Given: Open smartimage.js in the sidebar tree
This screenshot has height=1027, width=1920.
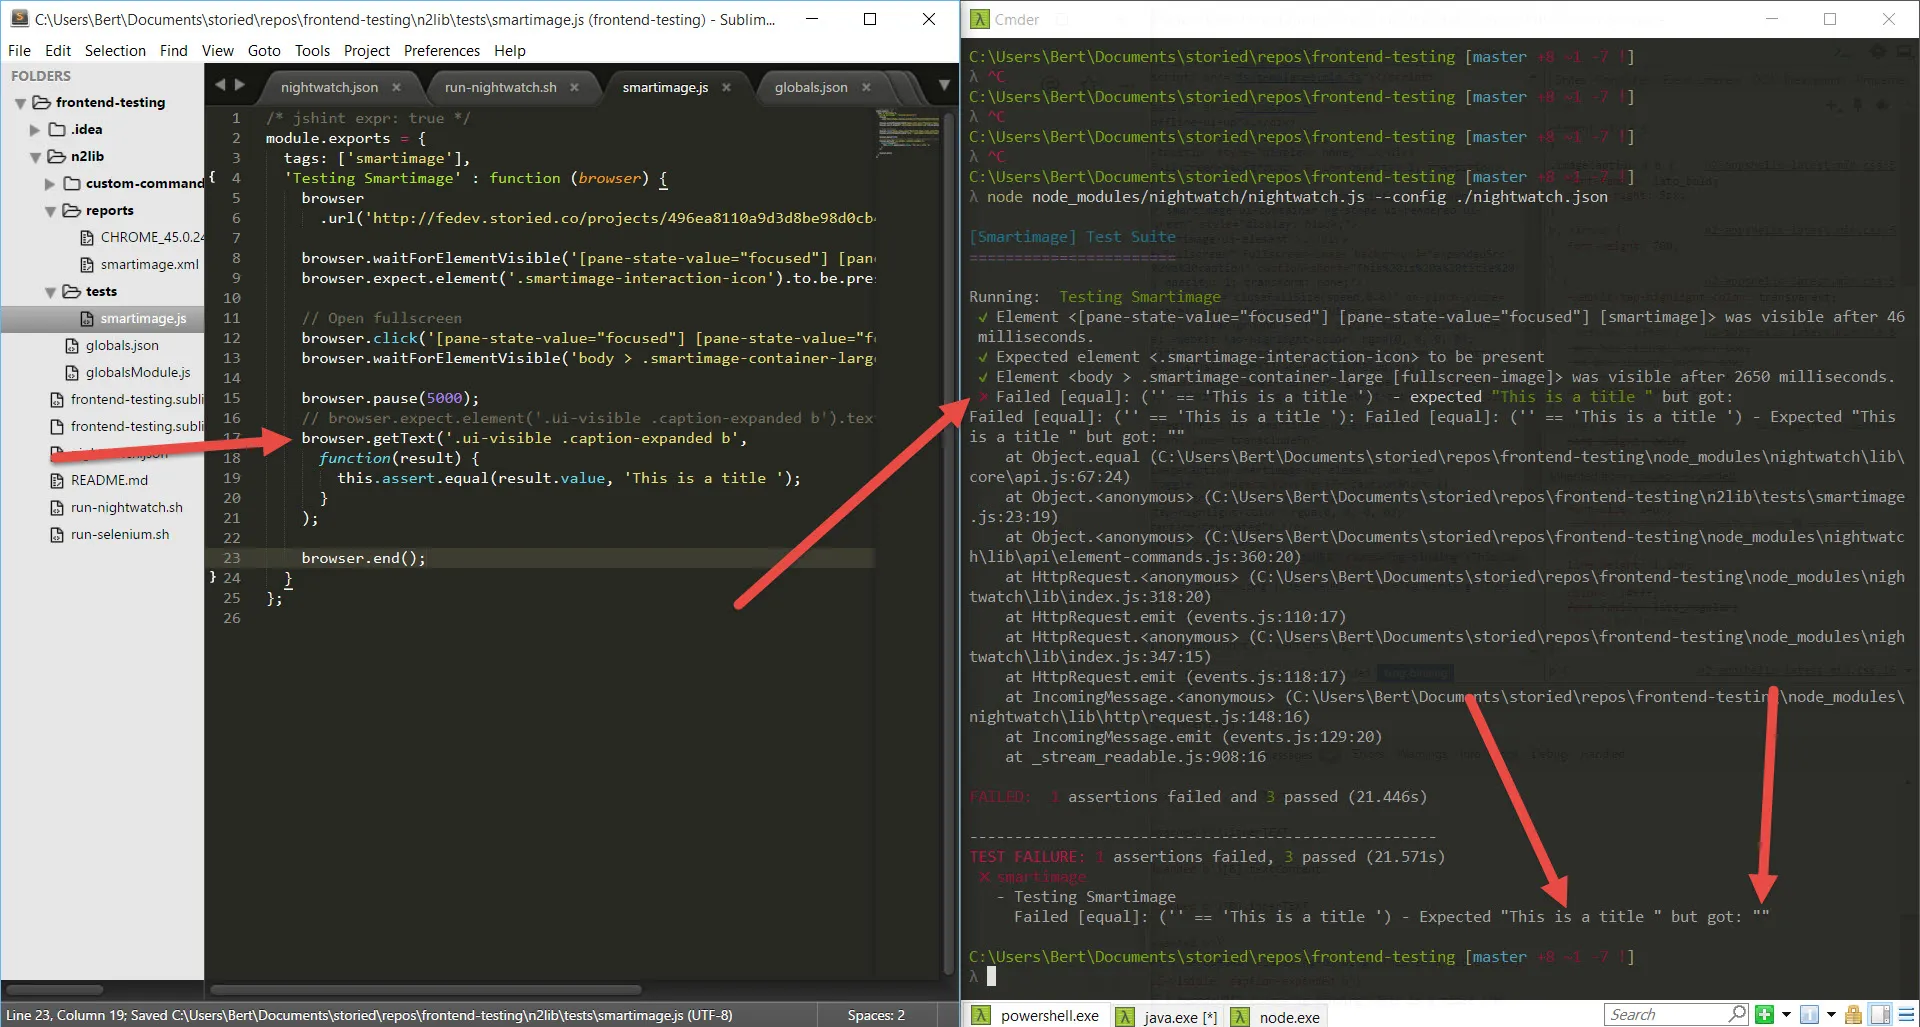Looking at the screenshot, I should [x=143, y=318].
